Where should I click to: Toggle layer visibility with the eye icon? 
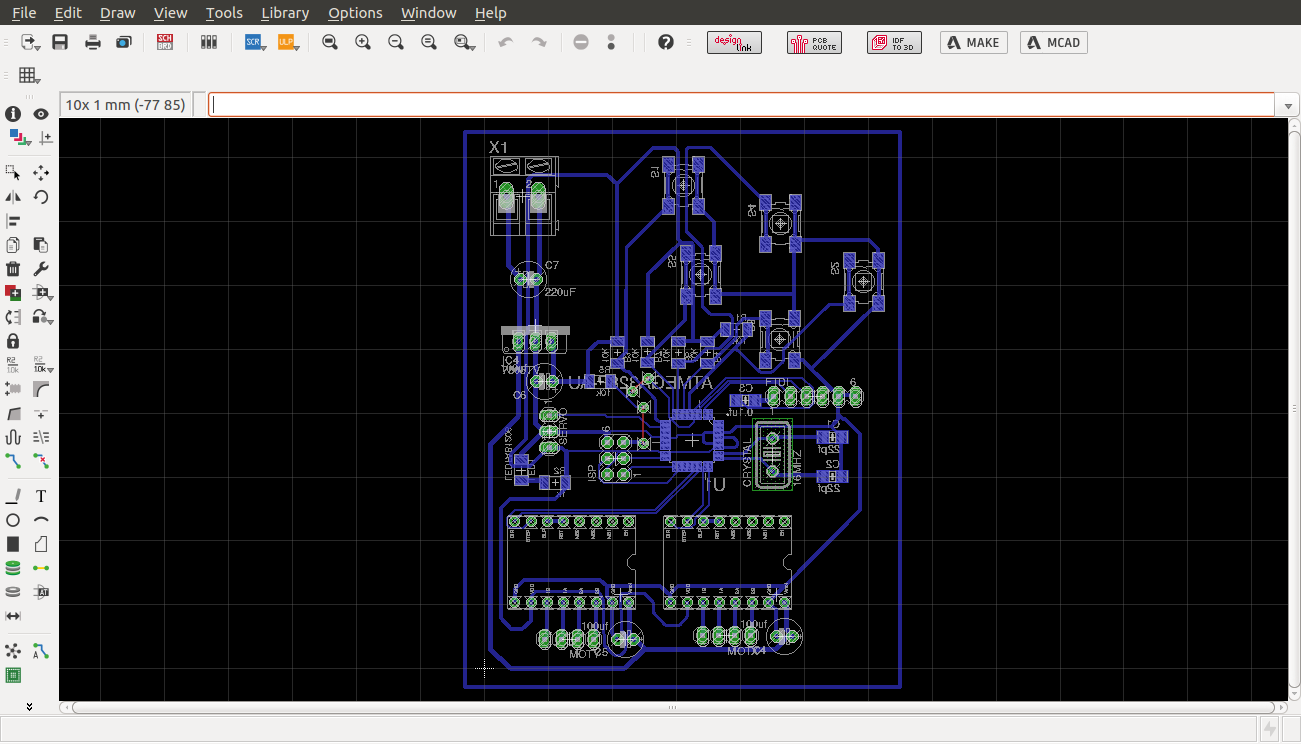41,114
